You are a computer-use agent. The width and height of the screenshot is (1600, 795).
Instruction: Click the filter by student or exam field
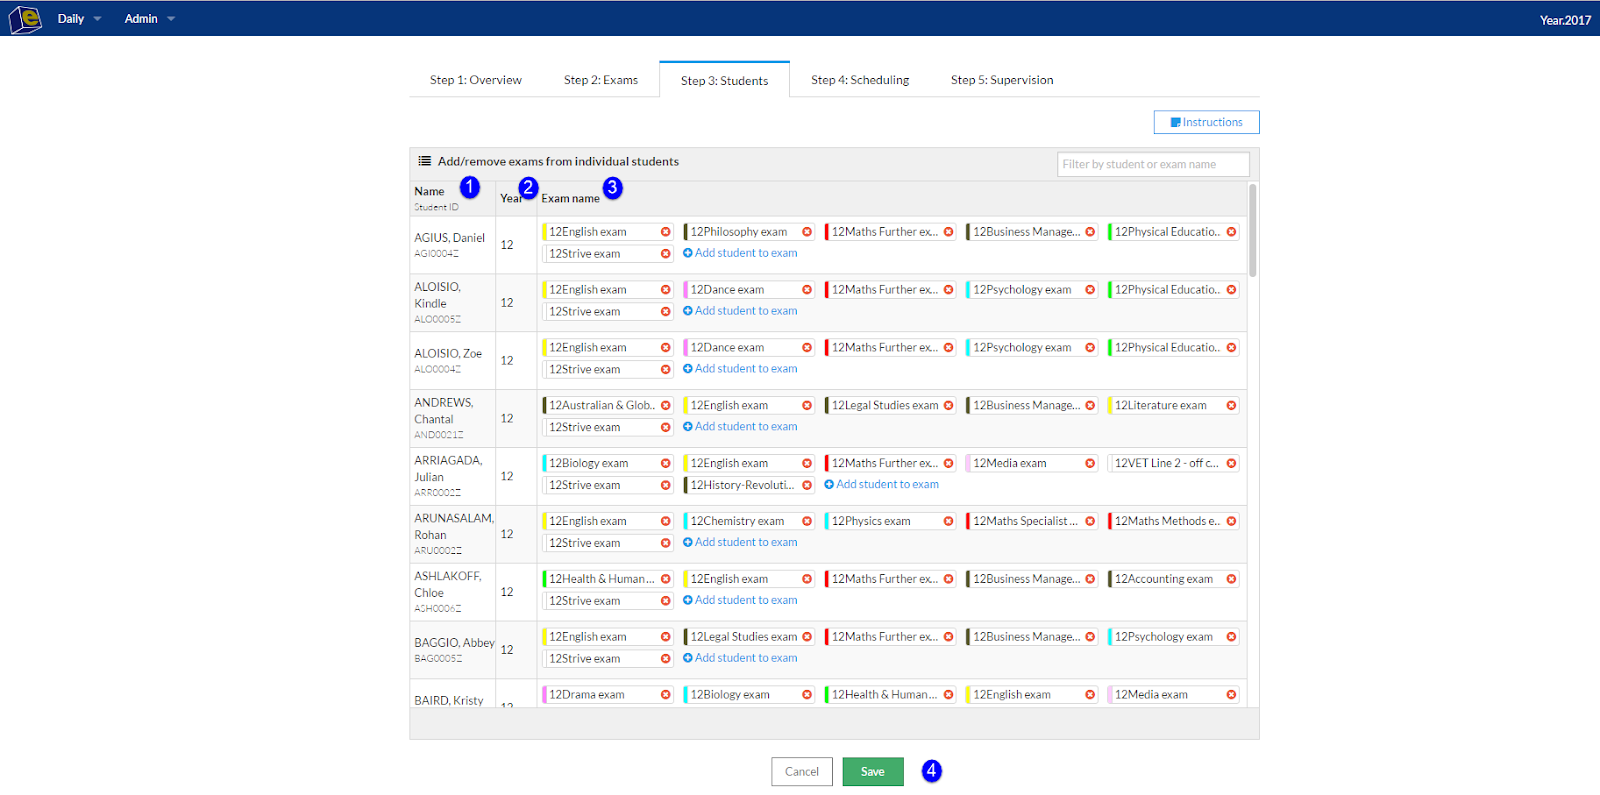1153,165
